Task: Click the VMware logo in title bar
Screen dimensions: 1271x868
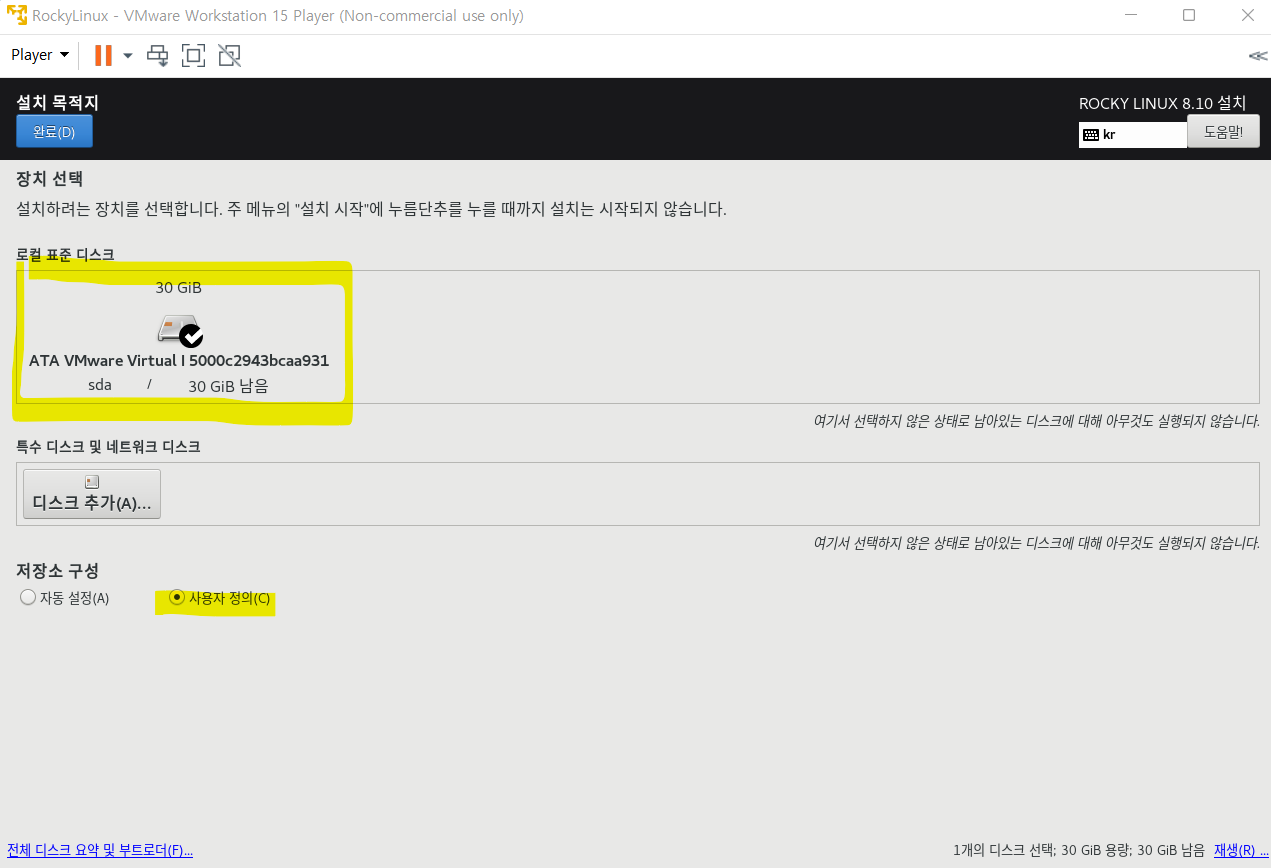Action: tap(16, 16)
